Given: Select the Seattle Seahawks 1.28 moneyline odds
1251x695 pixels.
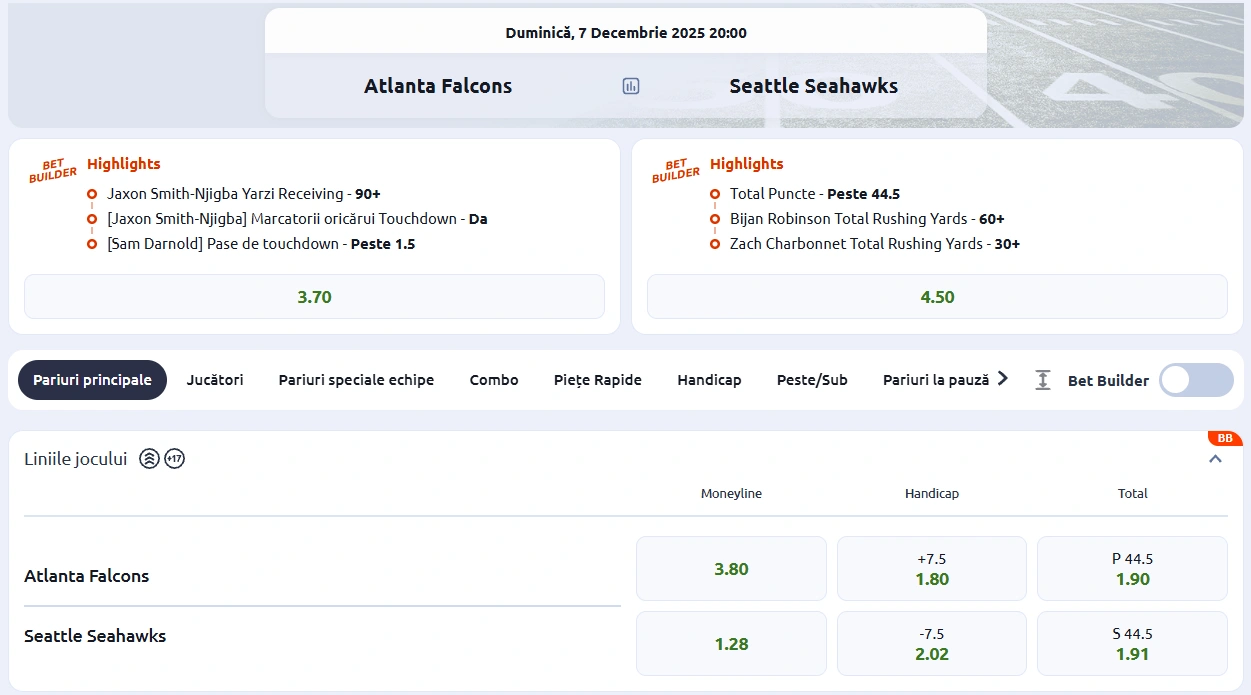Looking at the screenshot, I should pyautogui.click(x=731, y=643).
